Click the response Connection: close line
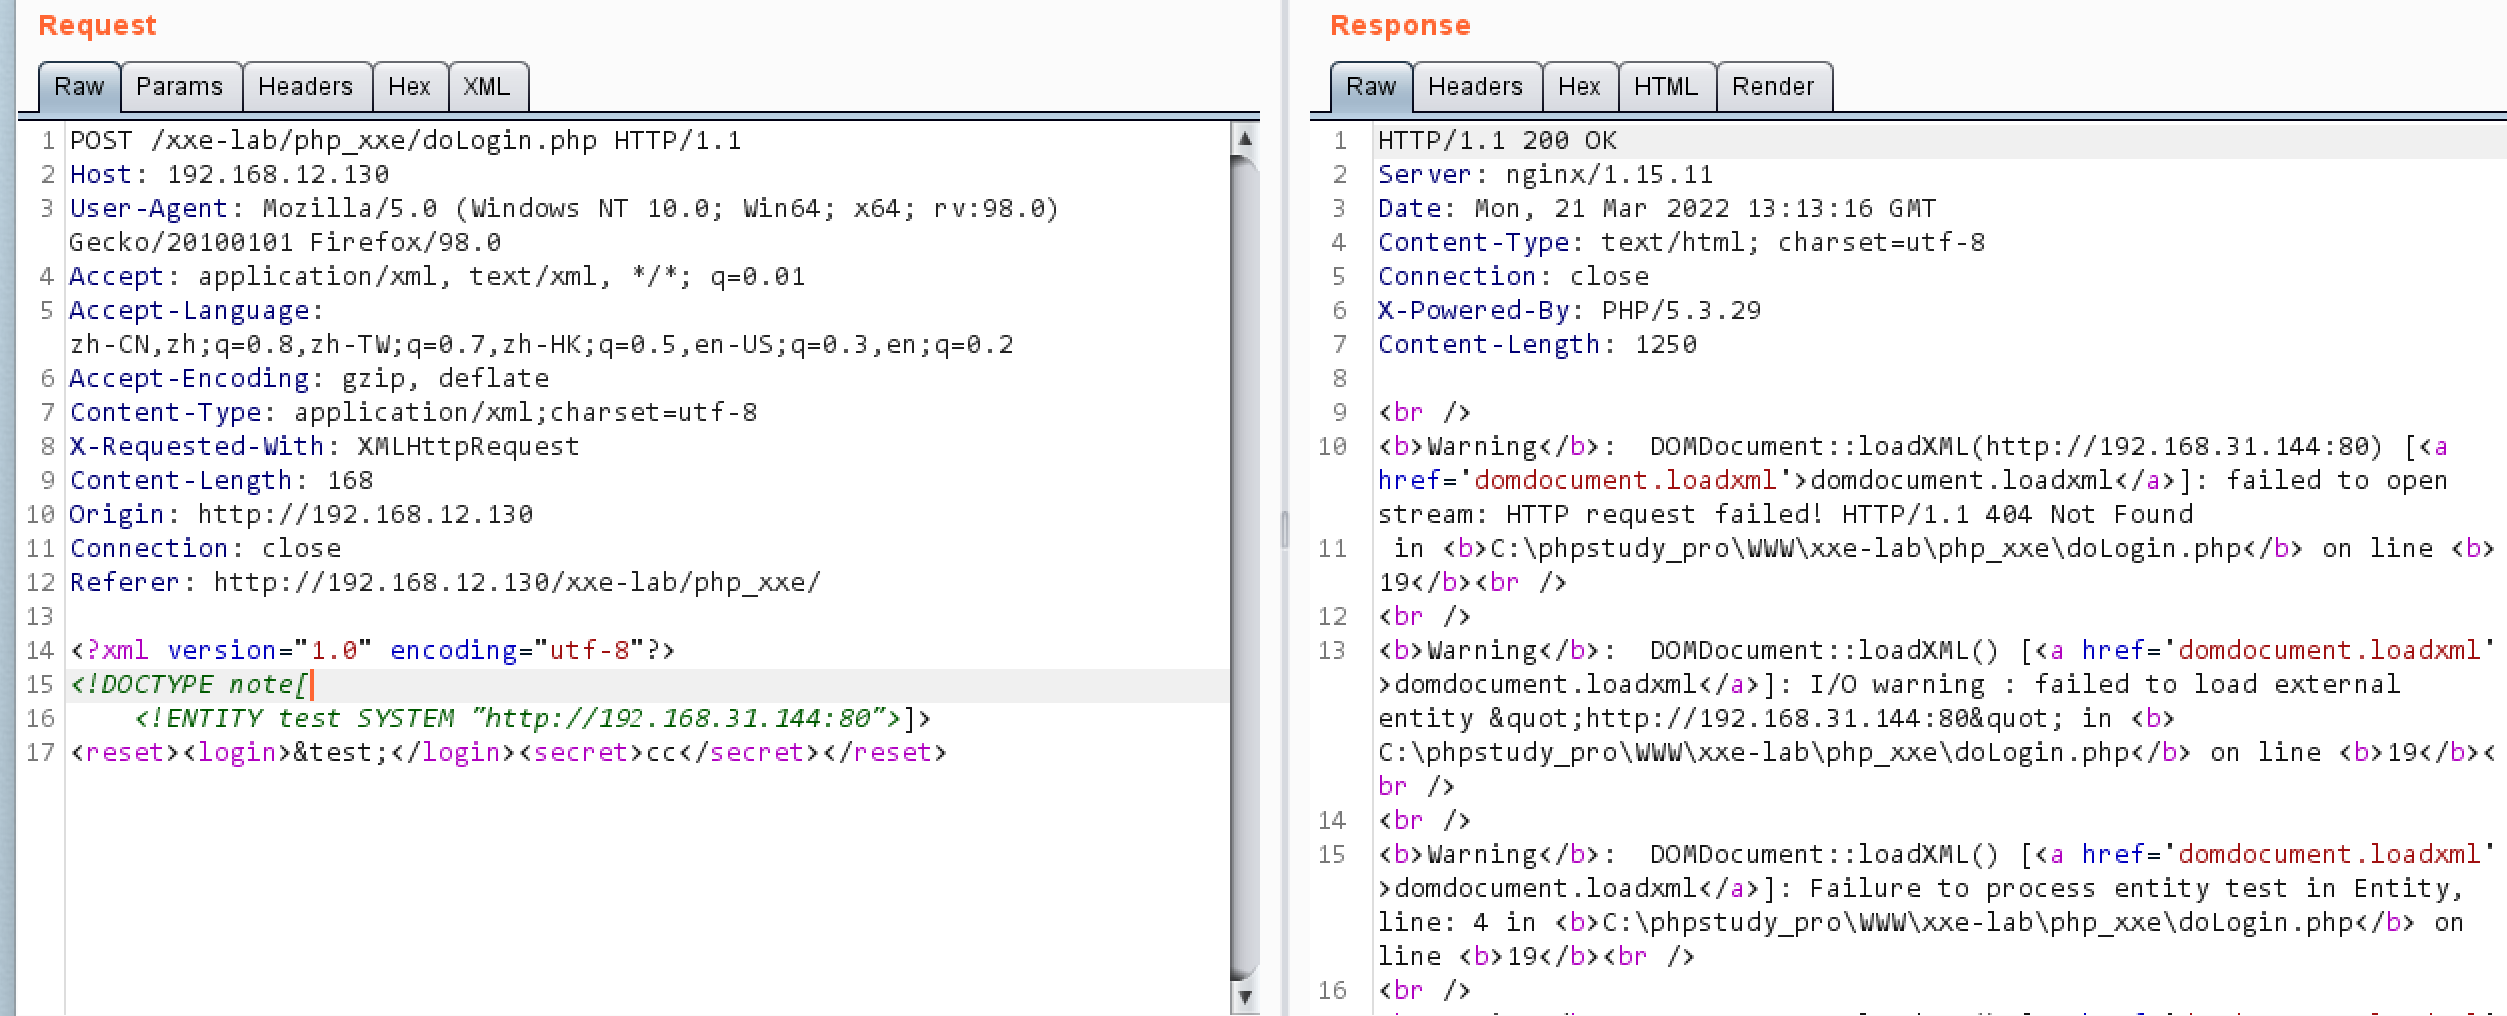The width and height of the screenshot is (2507, 1016). 1514,276
